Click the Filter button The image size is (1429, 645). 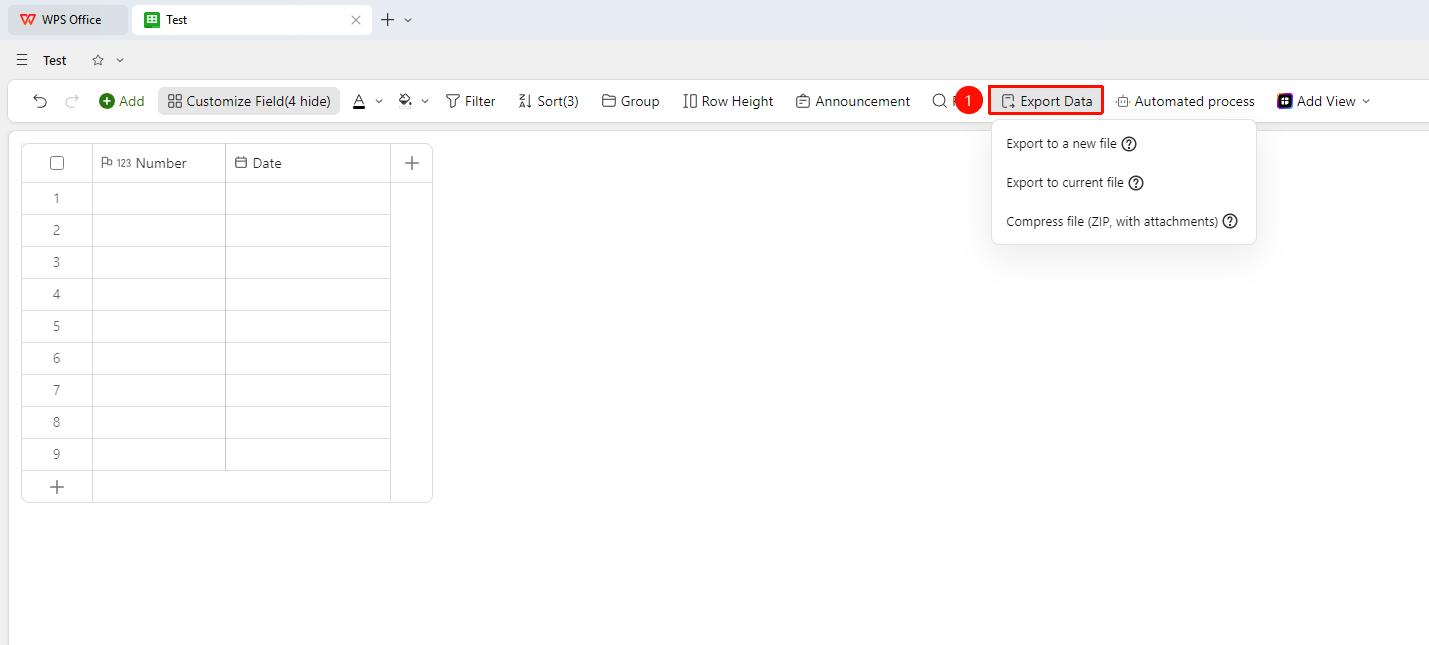pos(470,101)
